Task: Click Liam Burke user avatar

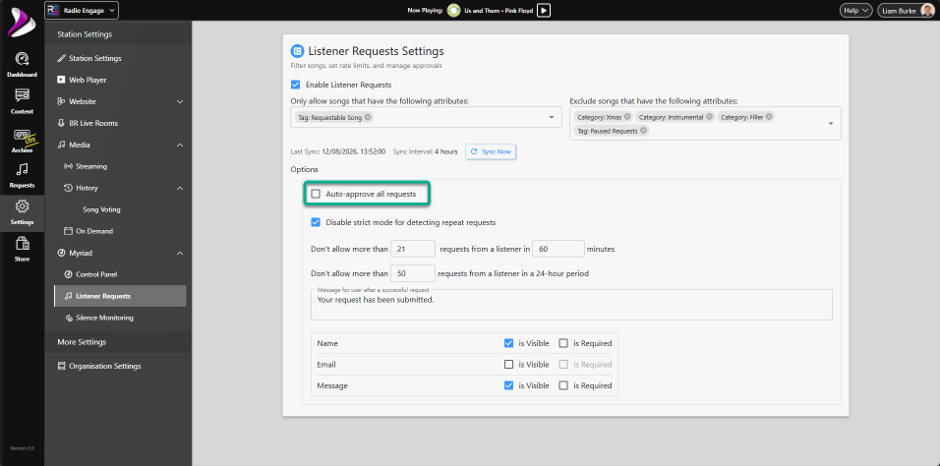Action: 927,10
